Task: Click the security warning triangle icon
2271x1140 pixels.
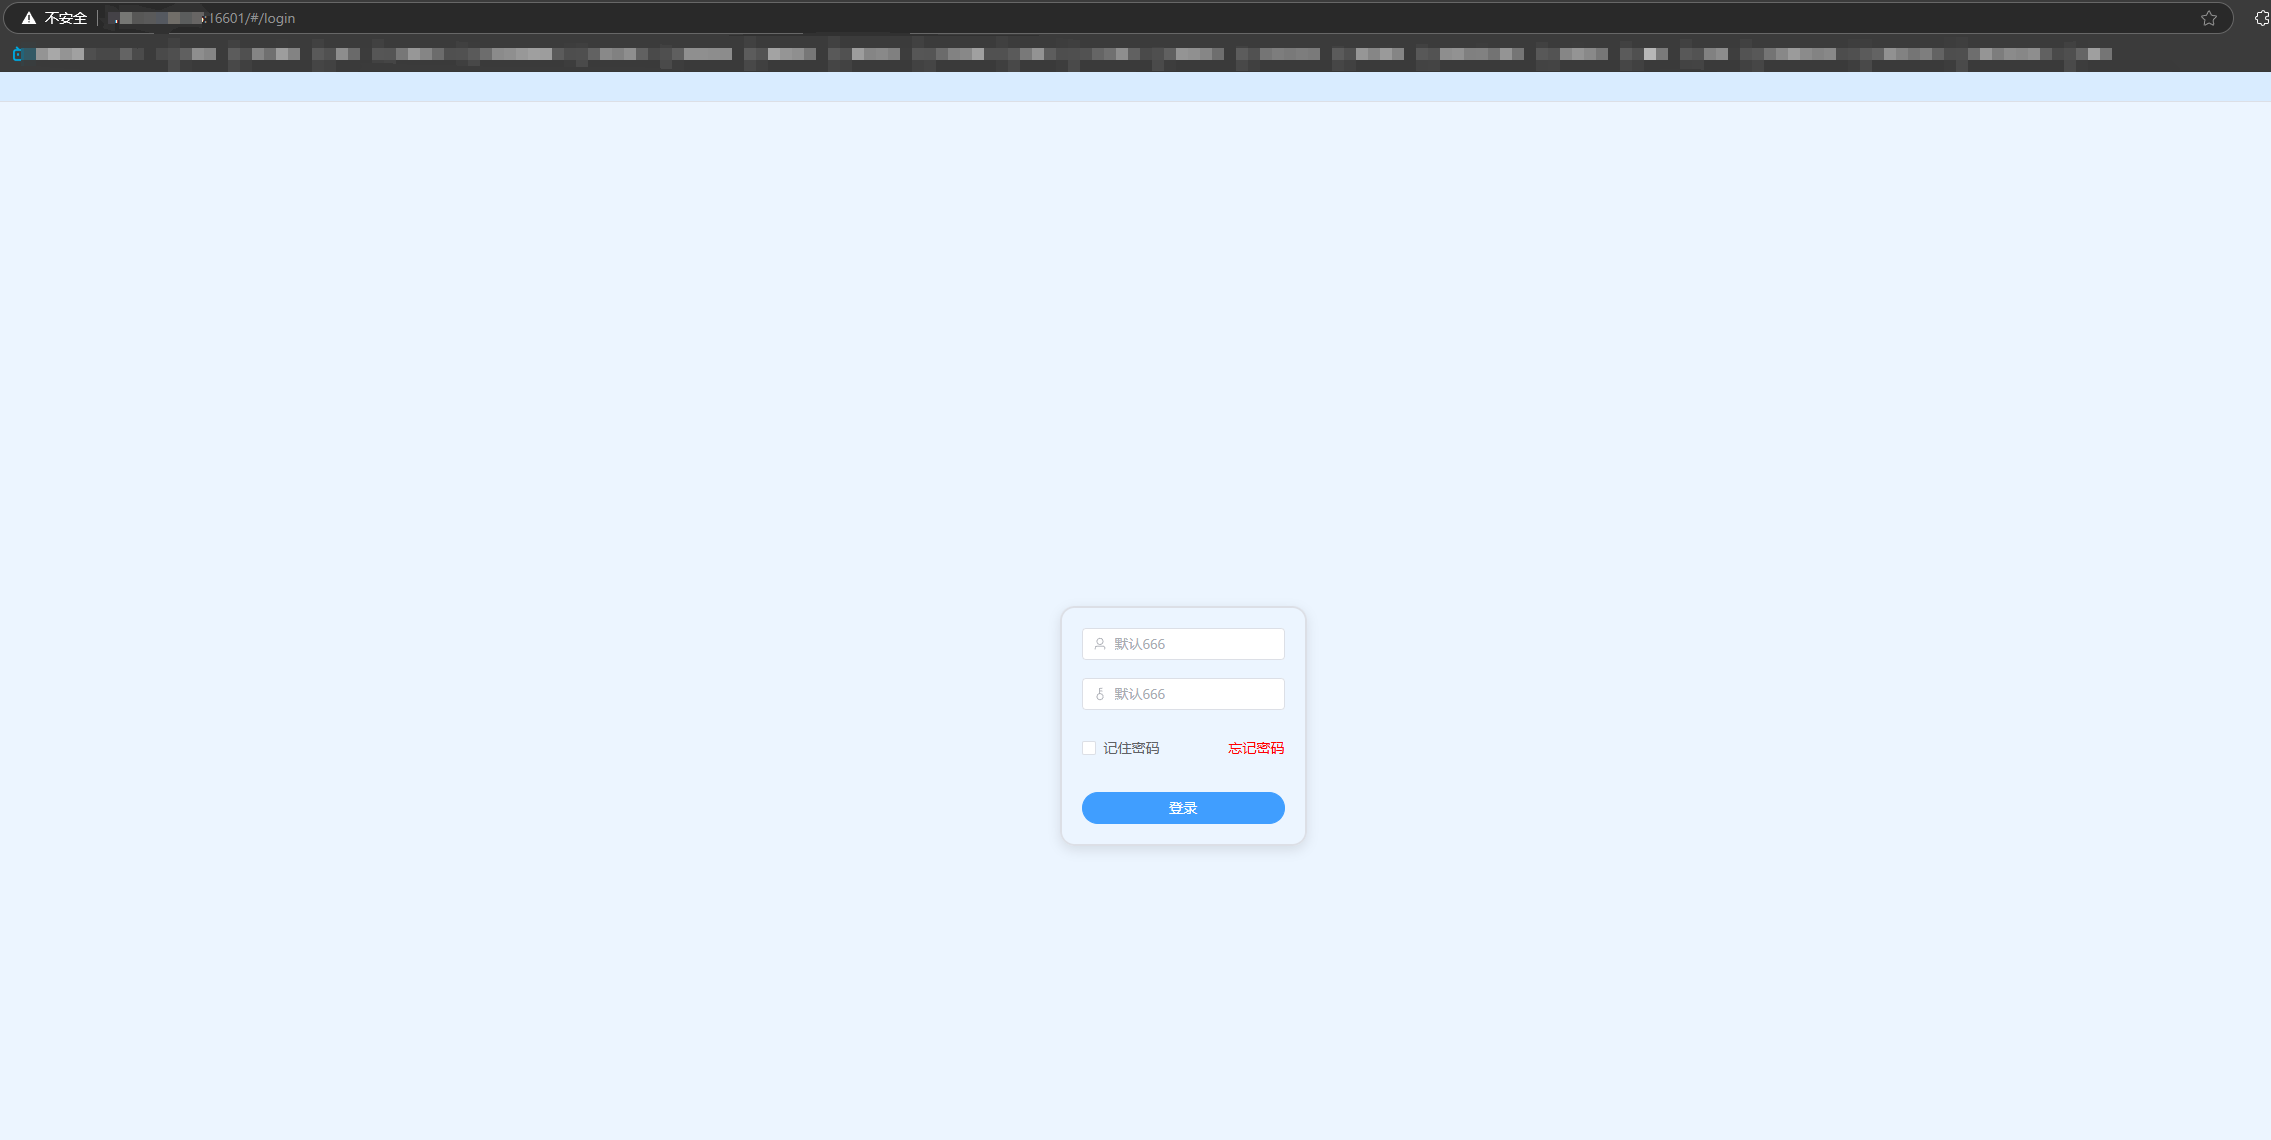Action: [x=29, y=18]
